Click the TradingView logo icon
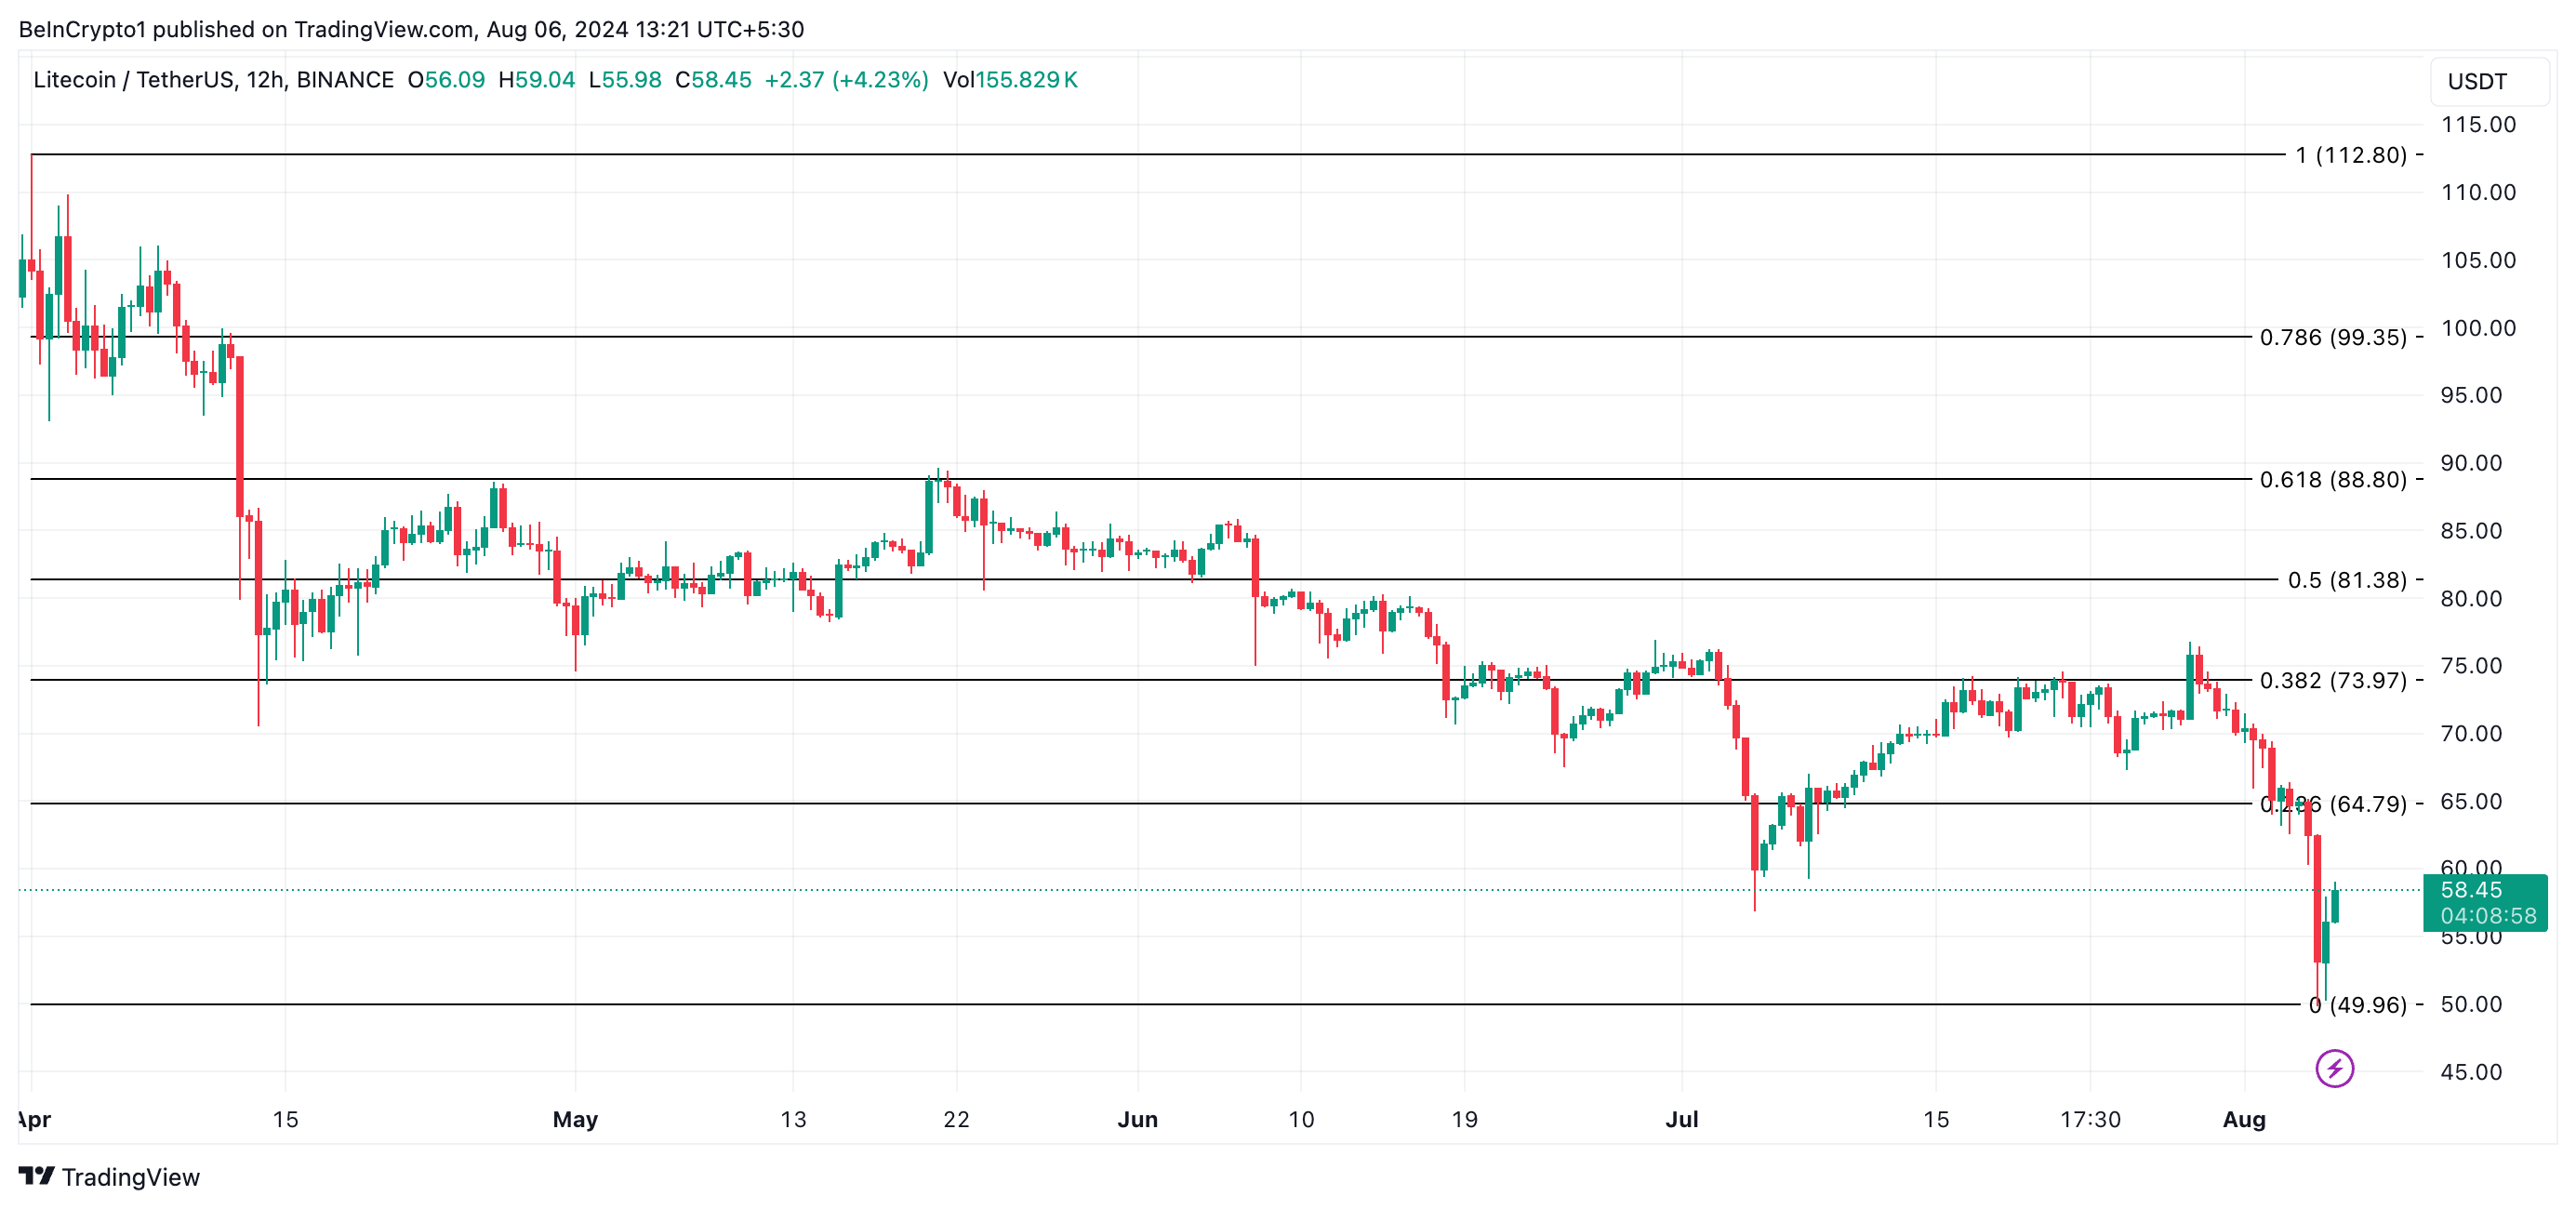The width and height of the screenshot is (2576, 1209). (x=36, y=1176)
